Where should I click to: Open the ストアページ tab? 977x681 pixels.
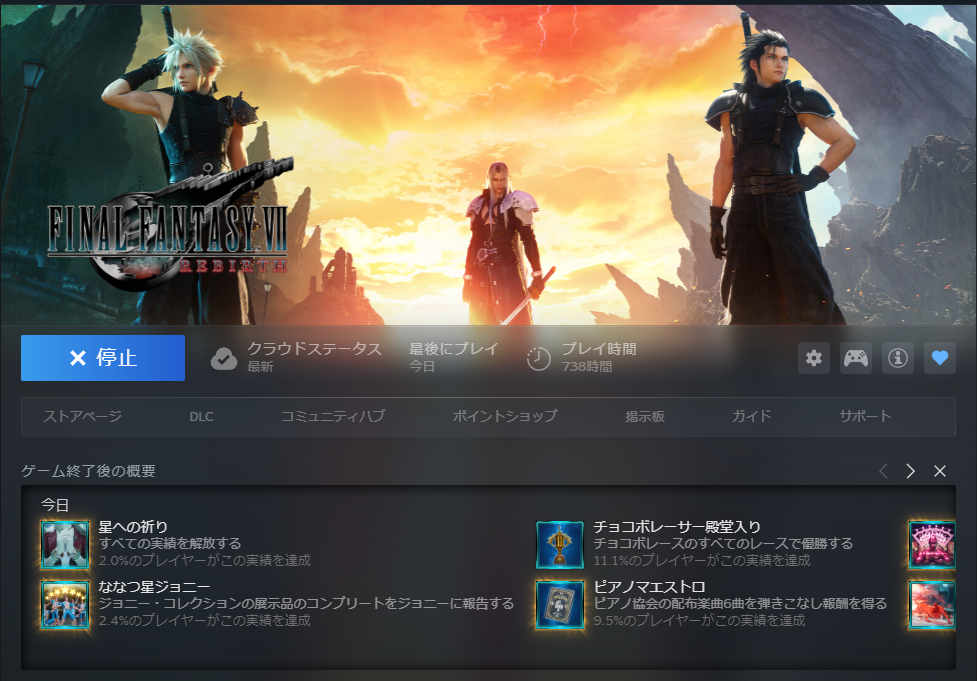pyautogui.click(x=82, y=416)
